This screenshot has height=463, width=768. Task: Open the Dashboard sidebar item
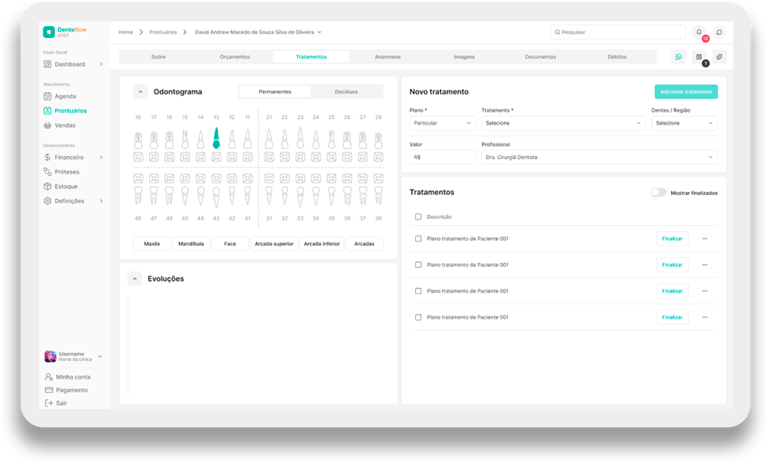73,64
